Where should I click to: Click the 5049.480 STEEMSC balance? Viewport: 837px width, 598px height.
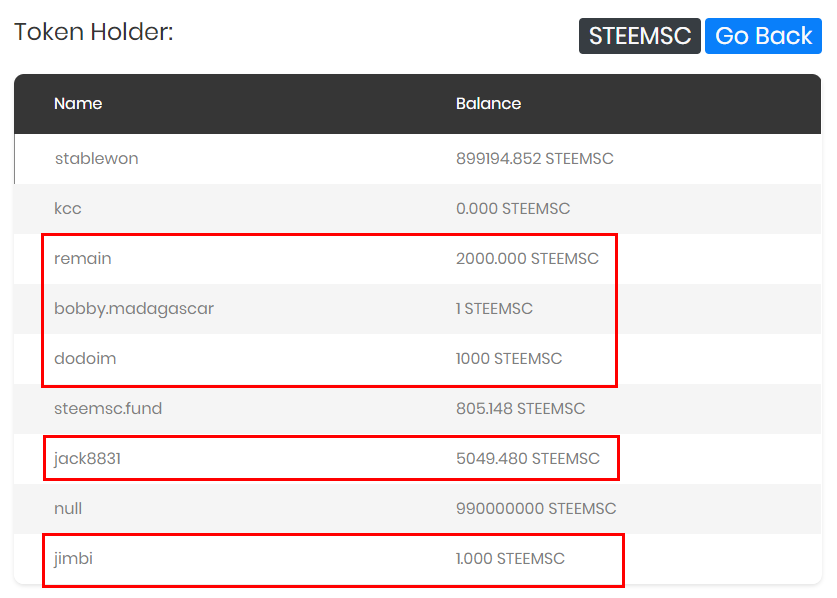pos(528,459)
